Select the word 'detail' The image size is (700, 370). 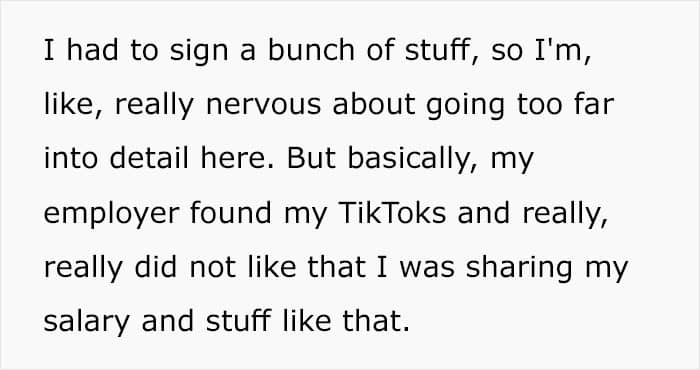pyautogui.click(x=149, y=158)
